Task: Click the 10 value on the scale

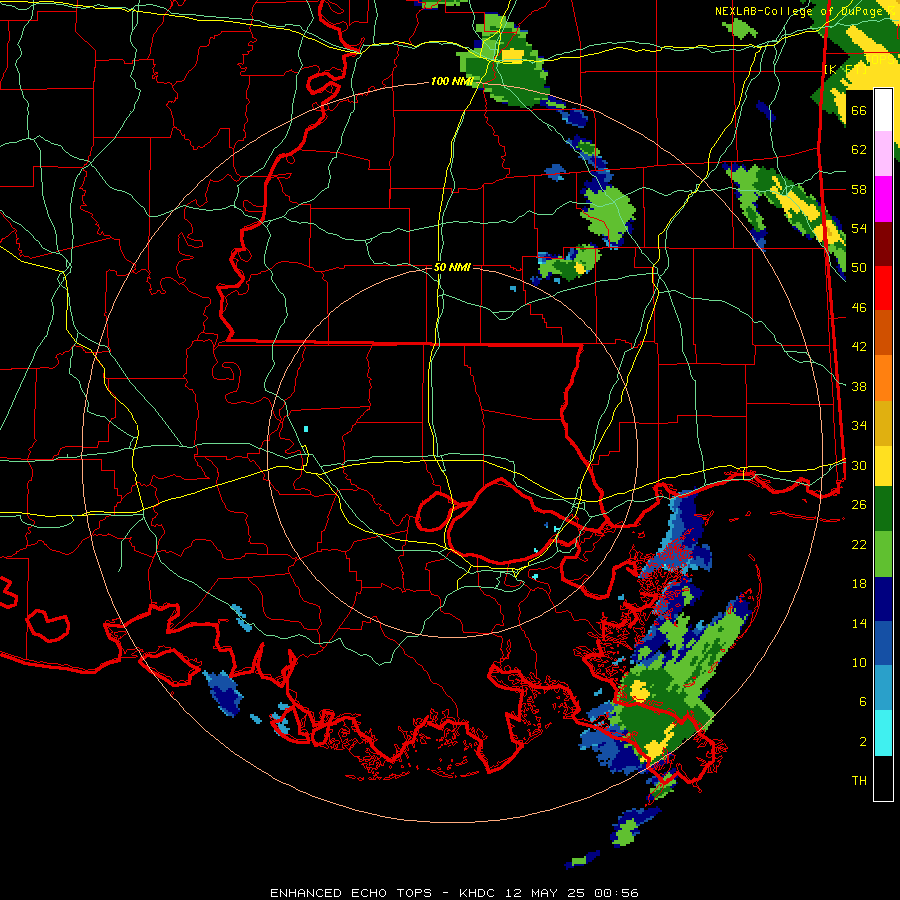Action: tap(859, 662)
